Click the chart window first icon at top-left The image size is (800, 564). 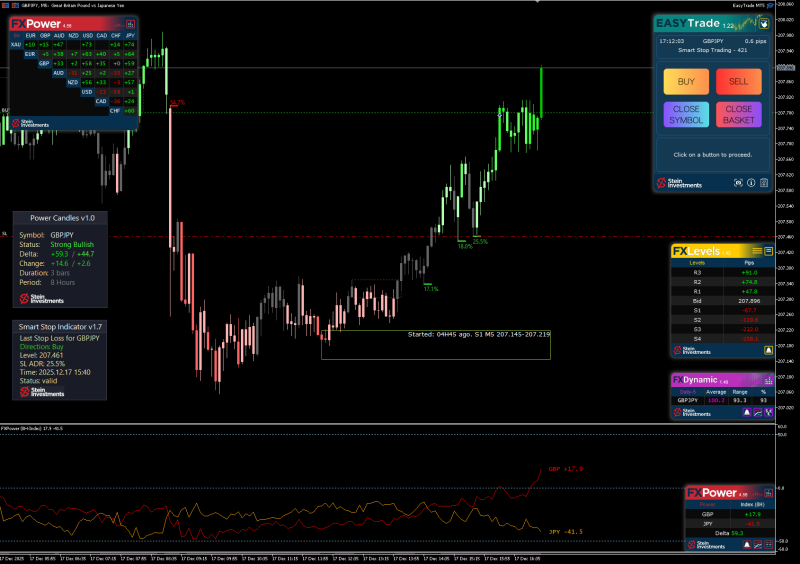6,5
